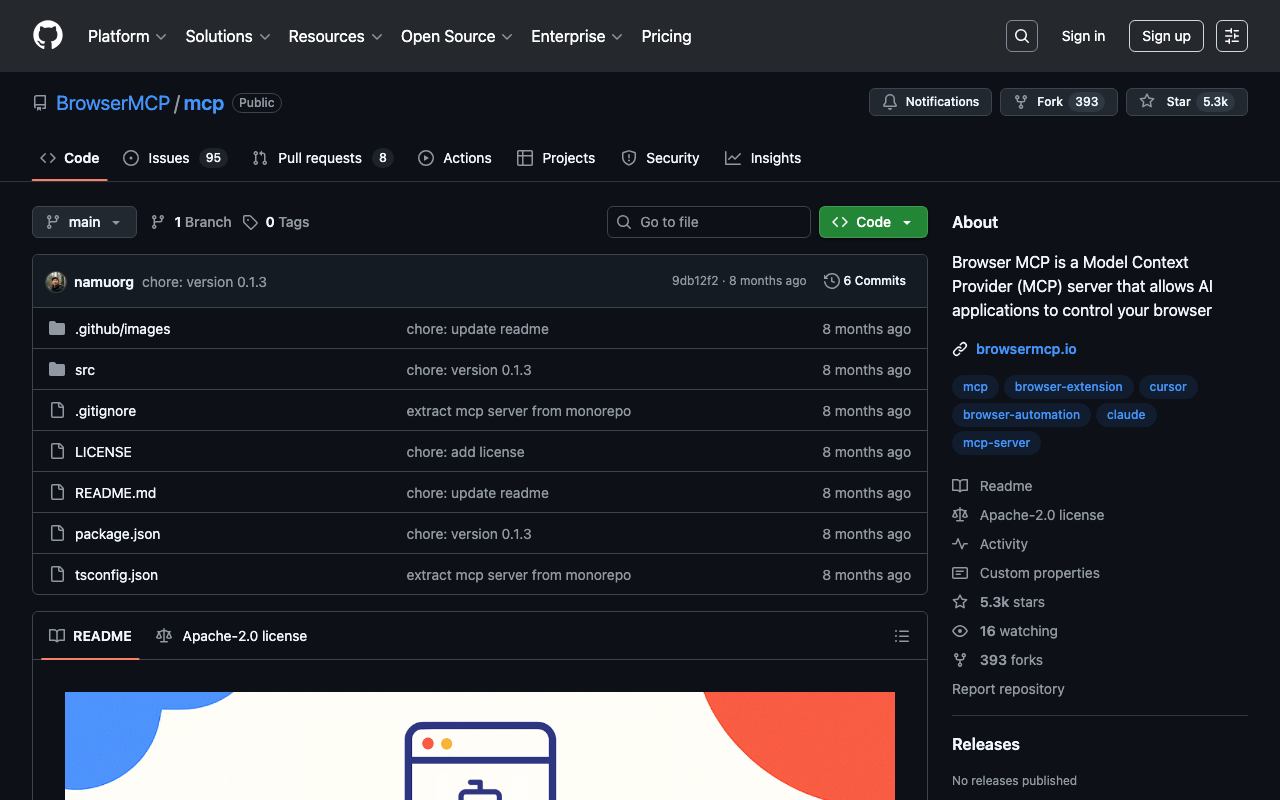
Task: Click the GitHub logo icon
Action: tap(48, 36)
